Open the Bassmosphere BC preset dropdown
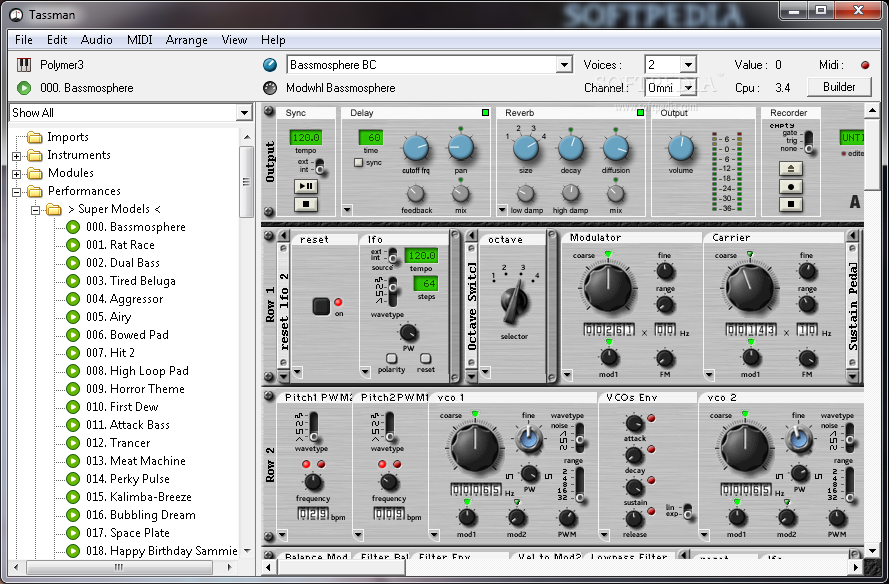The height and width of the screenshot is (584, 889). click(x=564, y=65)
